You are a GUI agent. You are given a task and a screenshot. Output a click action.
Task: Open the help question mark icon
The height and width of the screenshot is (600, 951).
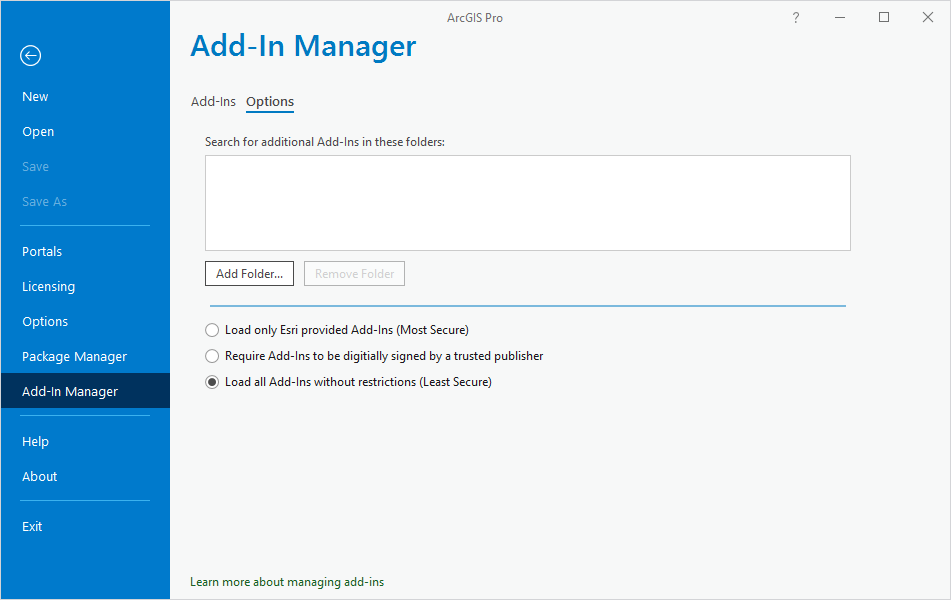click(x=795, y=17)
